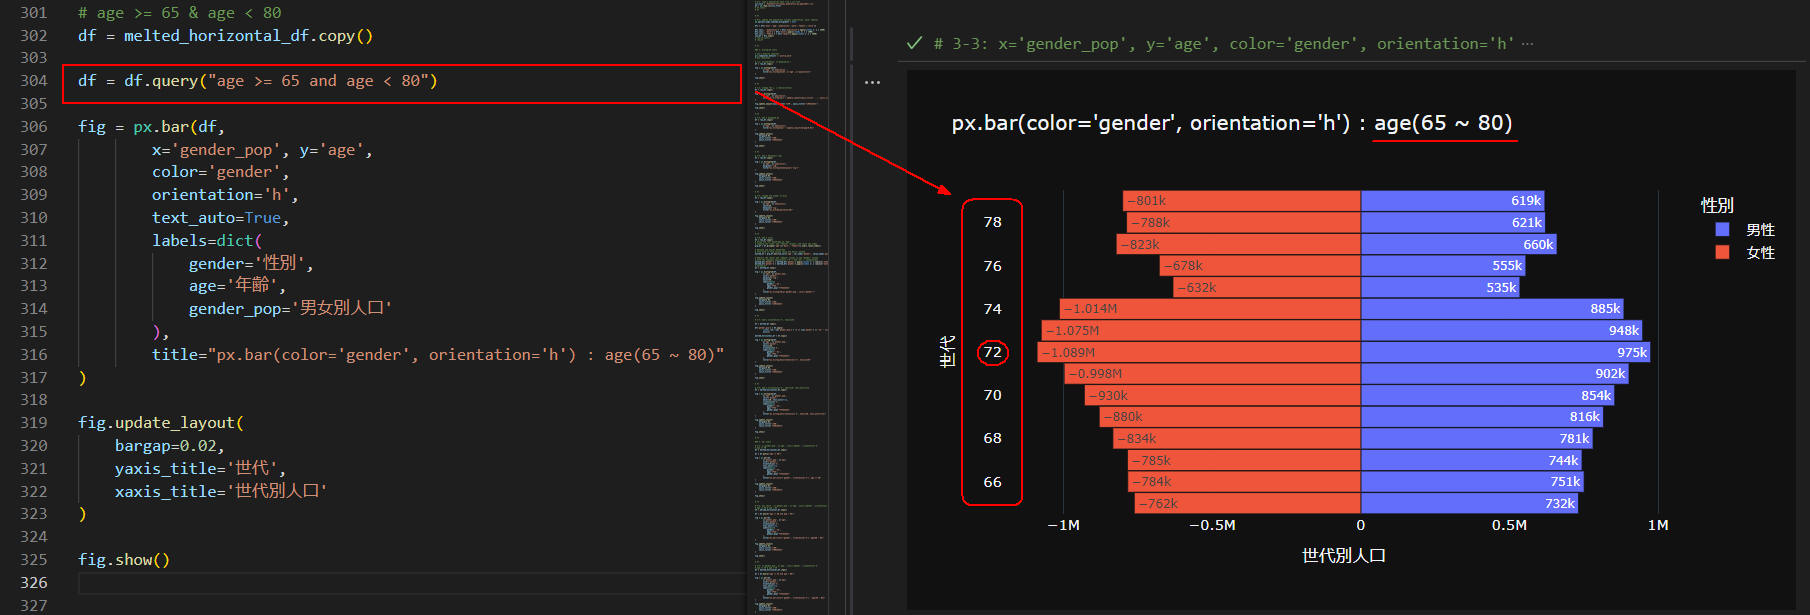Click the cell execution success checkmark icon
This screenshot has width=1810, height=615.
[913, 43]
